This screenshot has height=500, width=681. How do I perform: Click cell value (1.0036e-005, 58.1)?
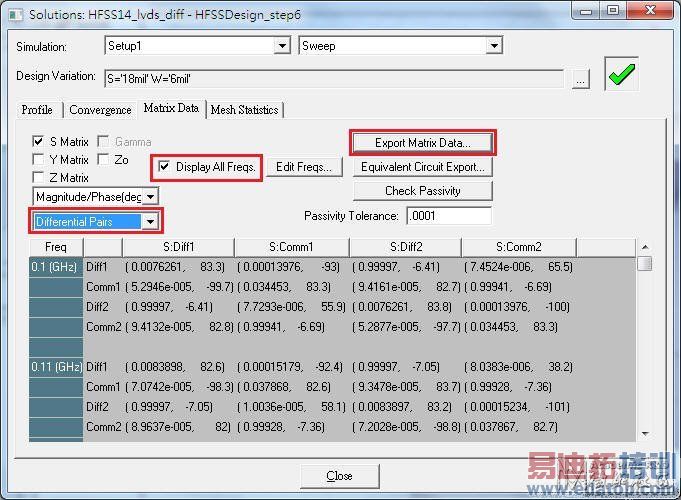click(x=291, y=407)
